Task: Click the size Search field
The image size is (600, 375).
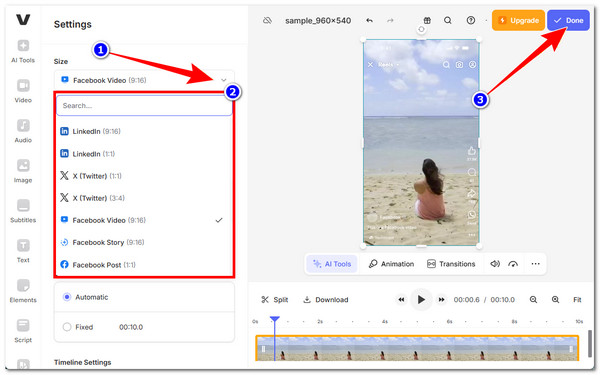Action: tap(144, 105)
